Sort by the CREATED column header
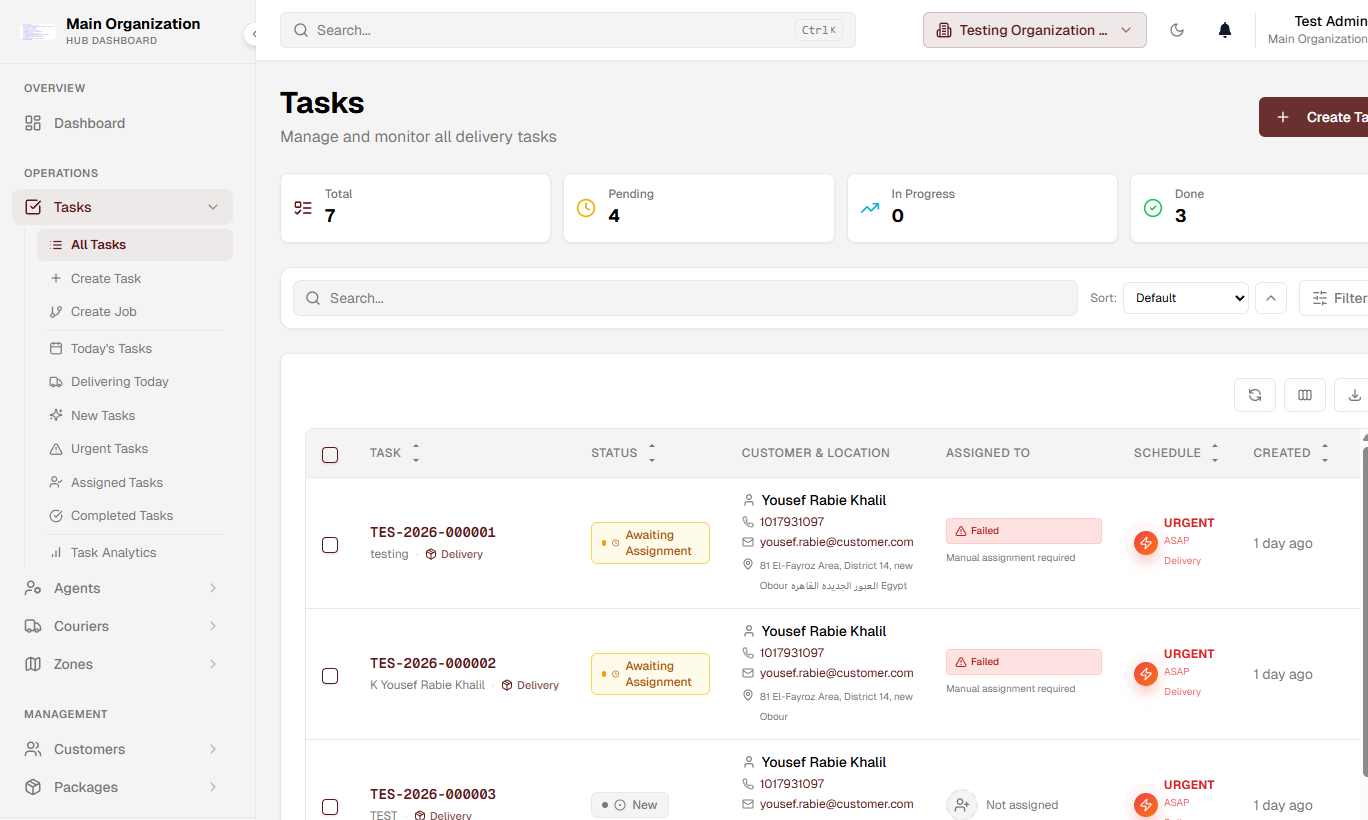 [1291, 453]
